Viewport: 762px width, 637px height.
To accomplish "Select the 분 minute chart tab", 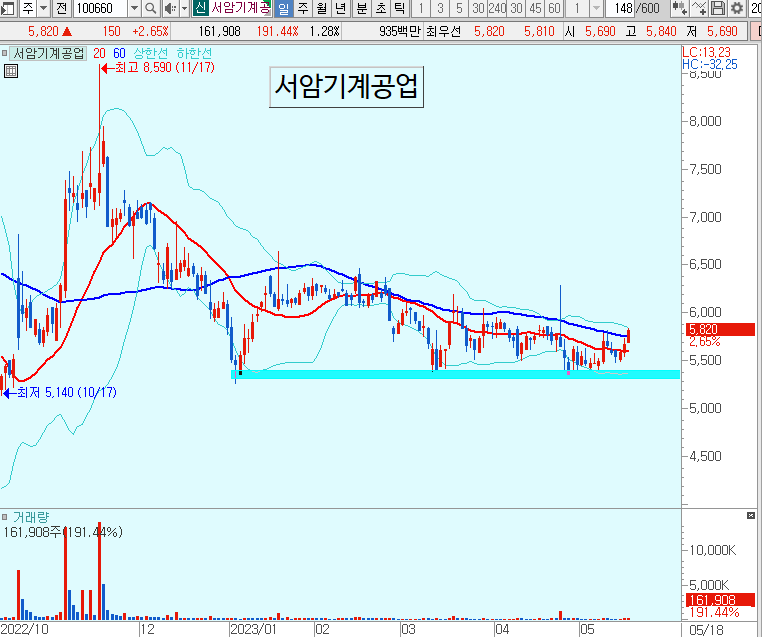I will pos(362,8).
